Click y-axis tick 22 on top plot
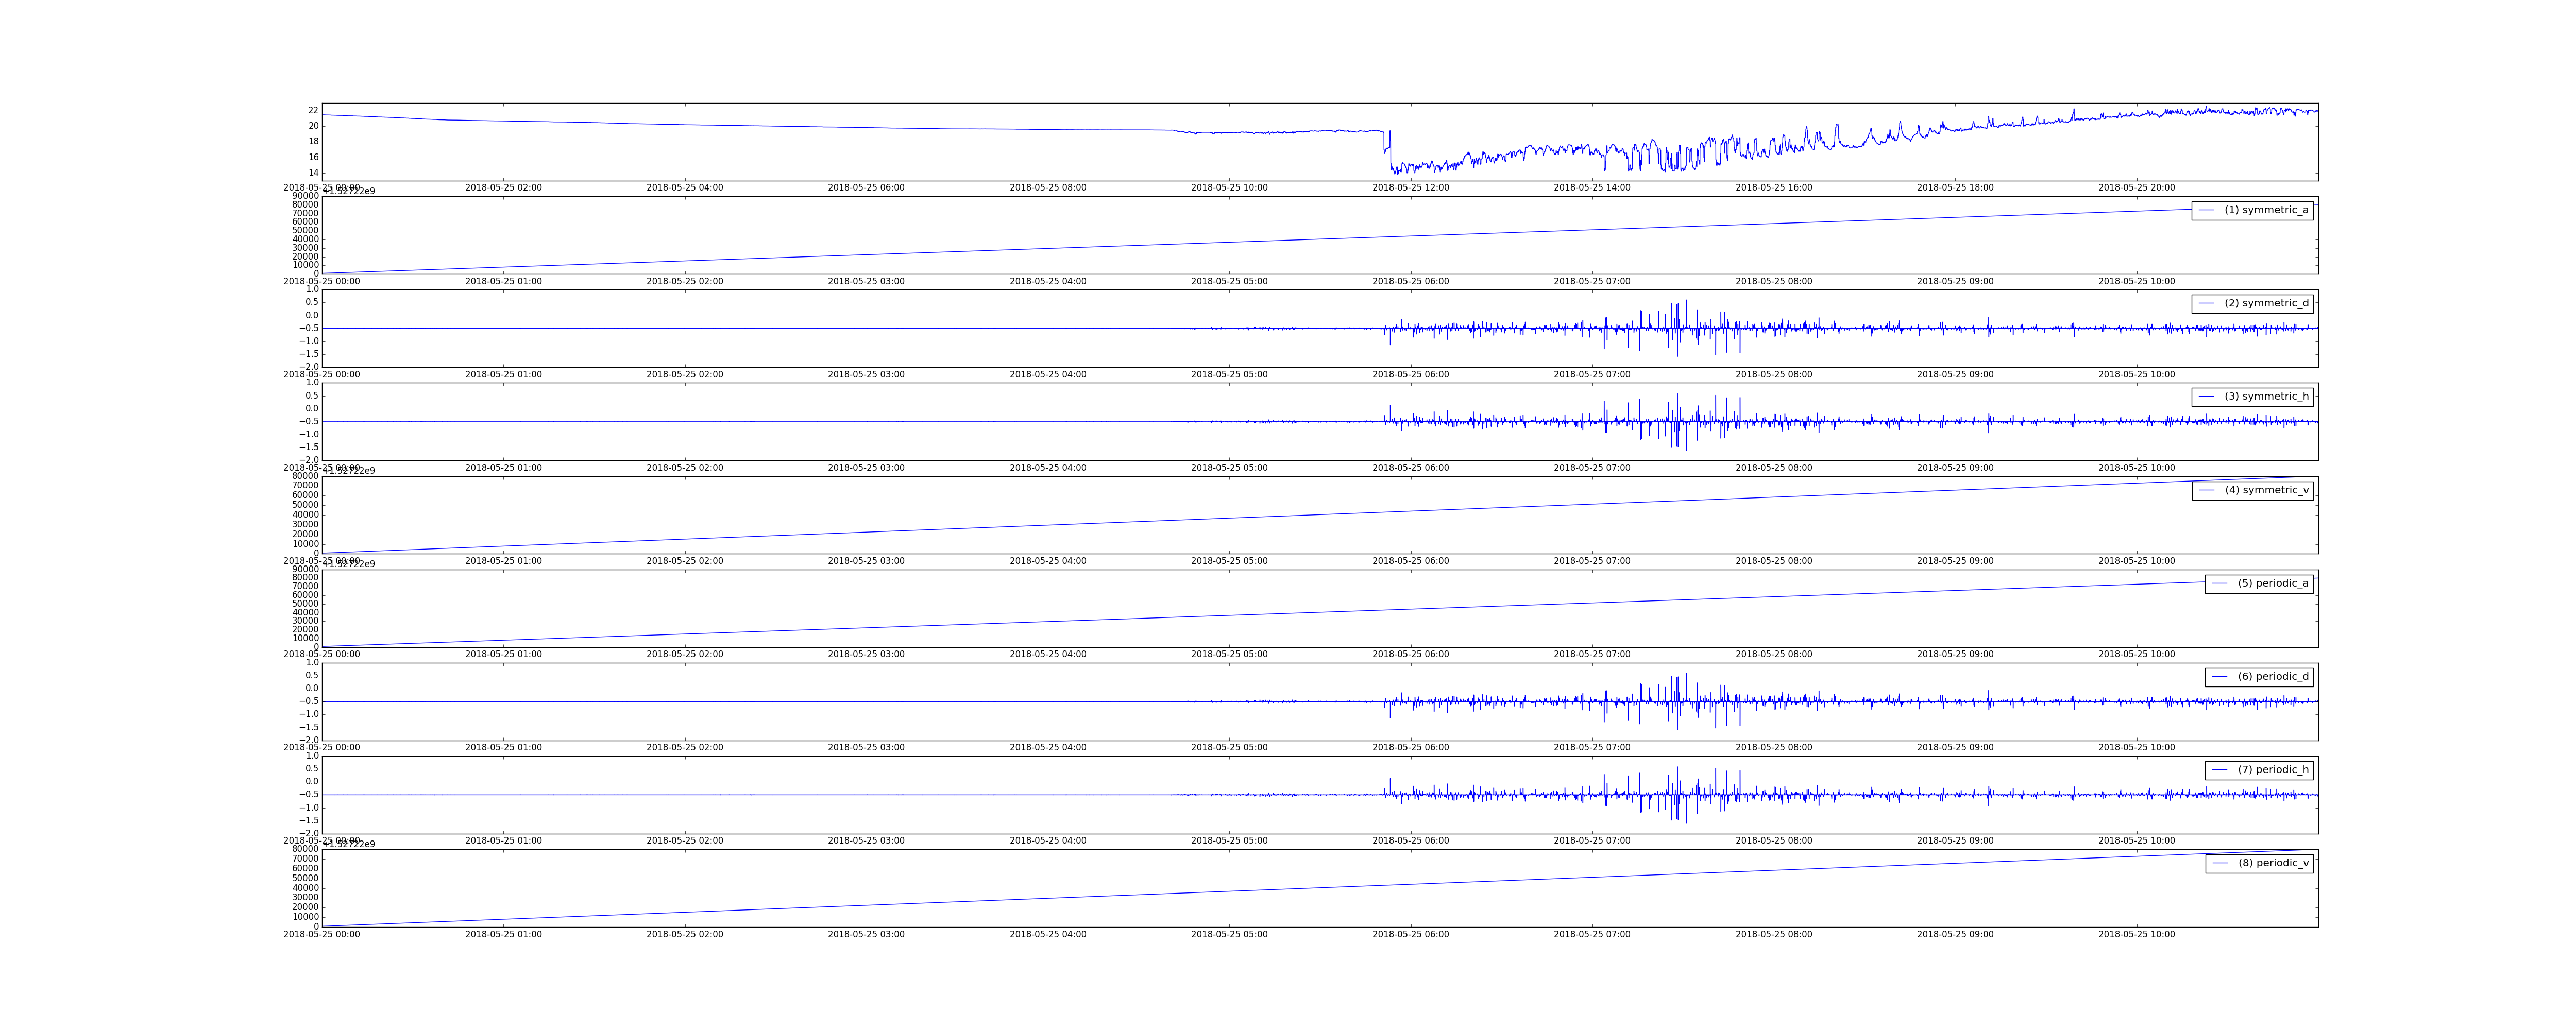The height and width of the screenshot is (1030, 2576). 313,110
